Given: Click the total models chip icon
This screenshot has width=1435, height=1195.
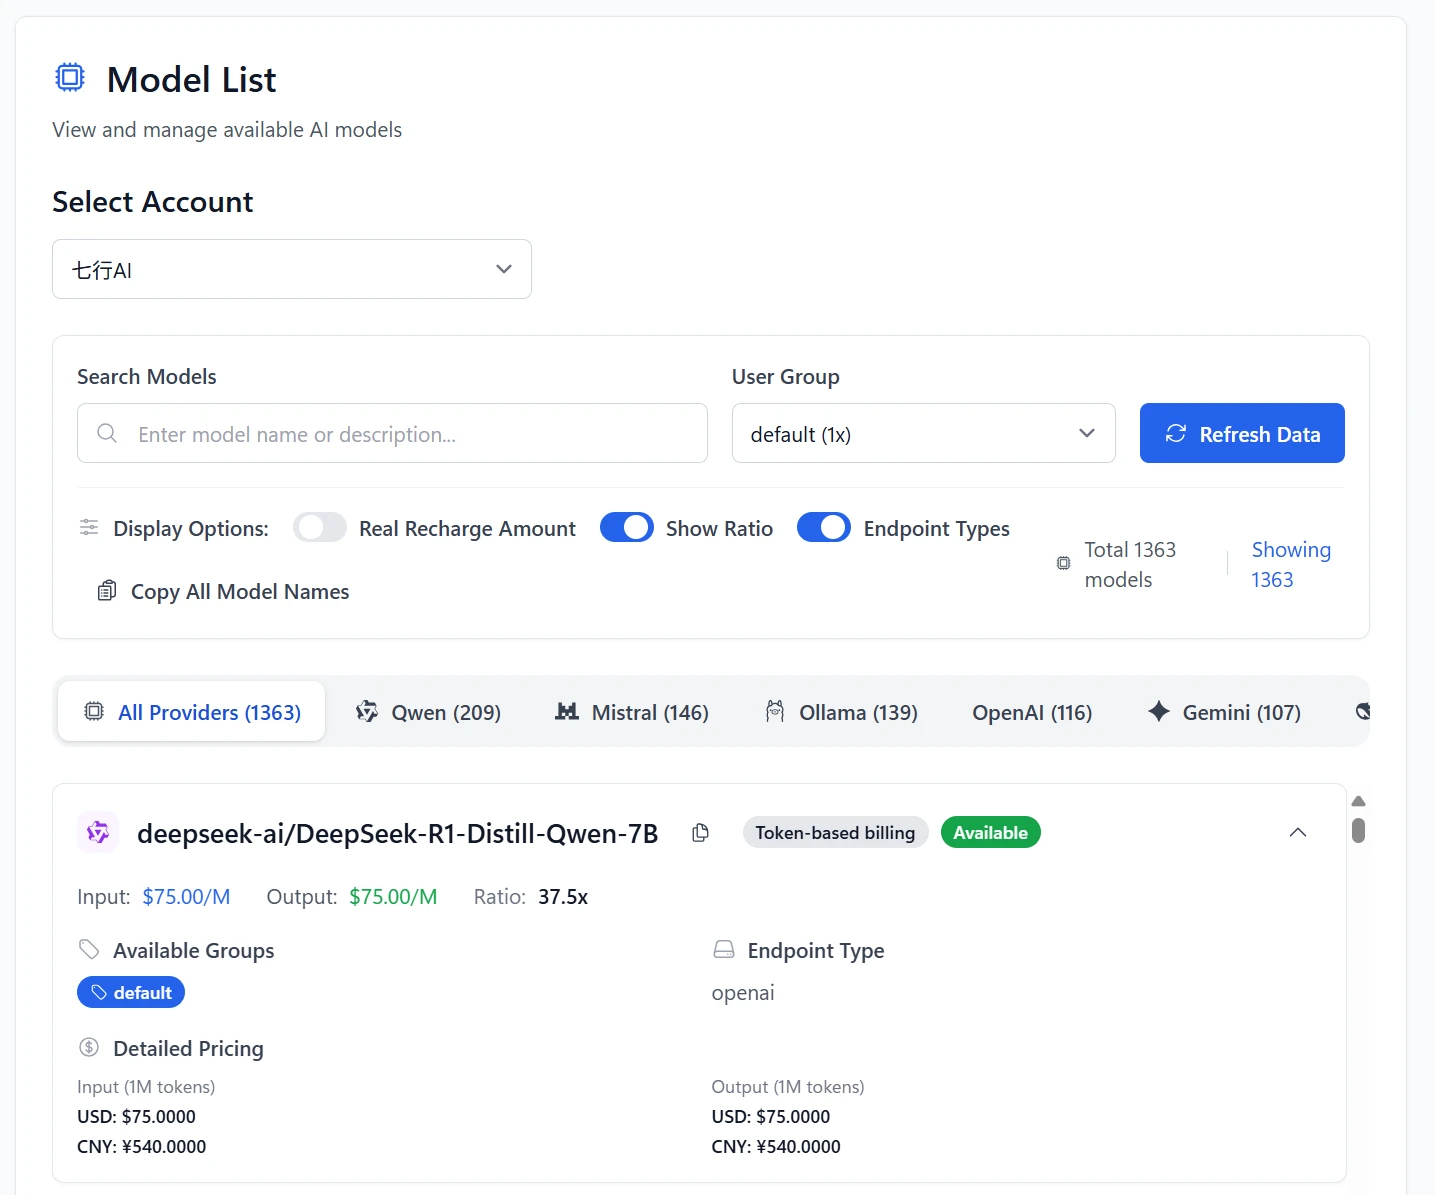Looking at the screenshot, I should [1063, 564].
